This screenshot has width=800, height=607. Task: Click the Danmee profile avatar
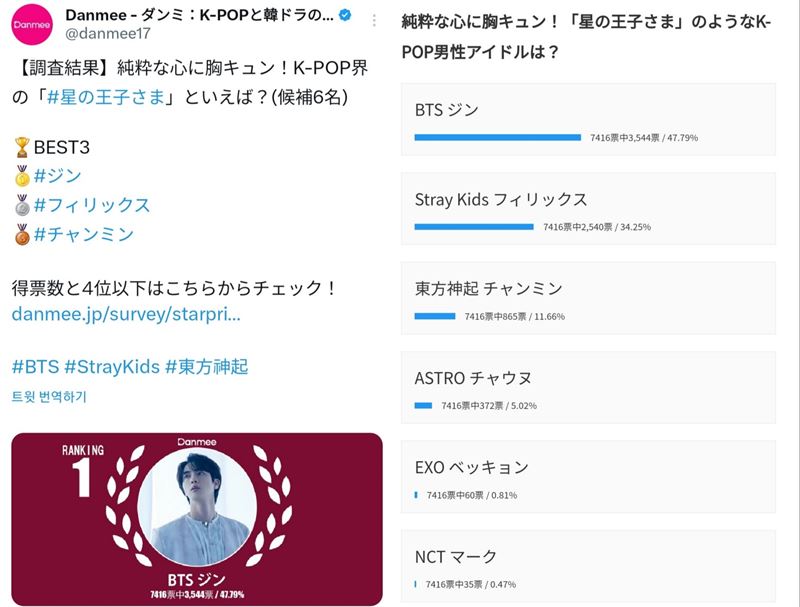32,24
